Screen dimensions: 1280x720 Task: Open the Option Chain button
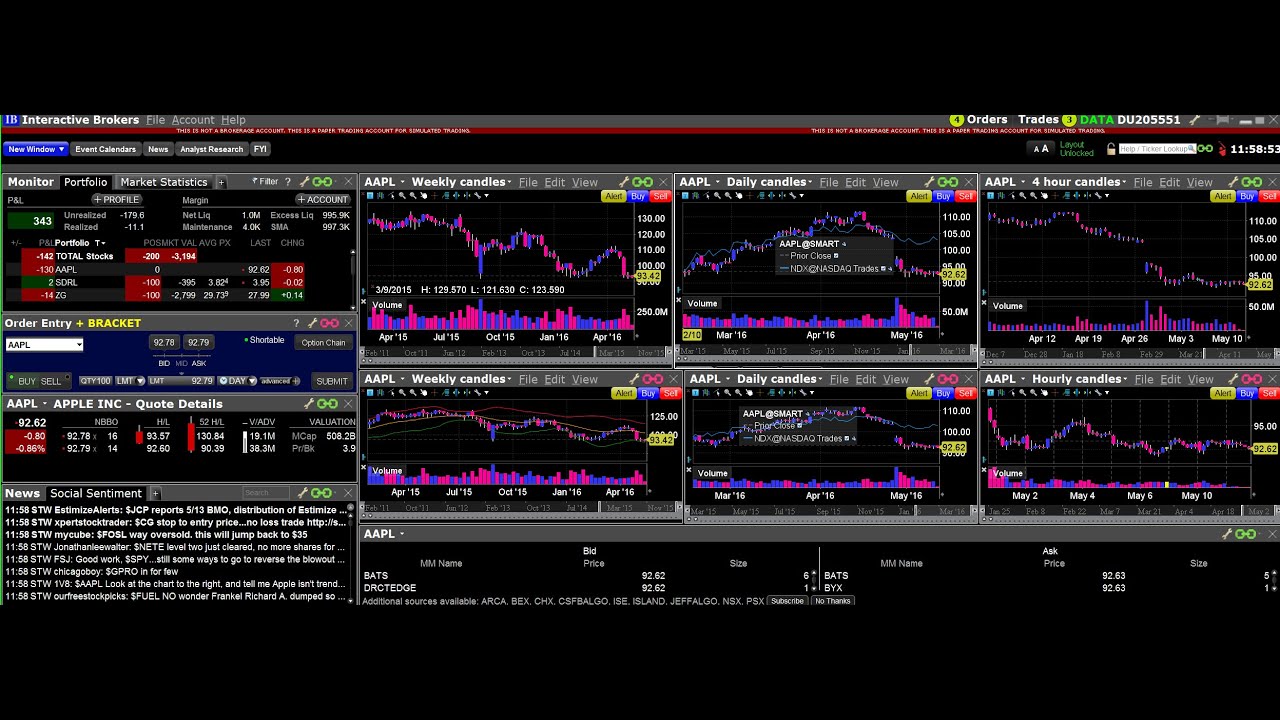[x=323, y=343]
